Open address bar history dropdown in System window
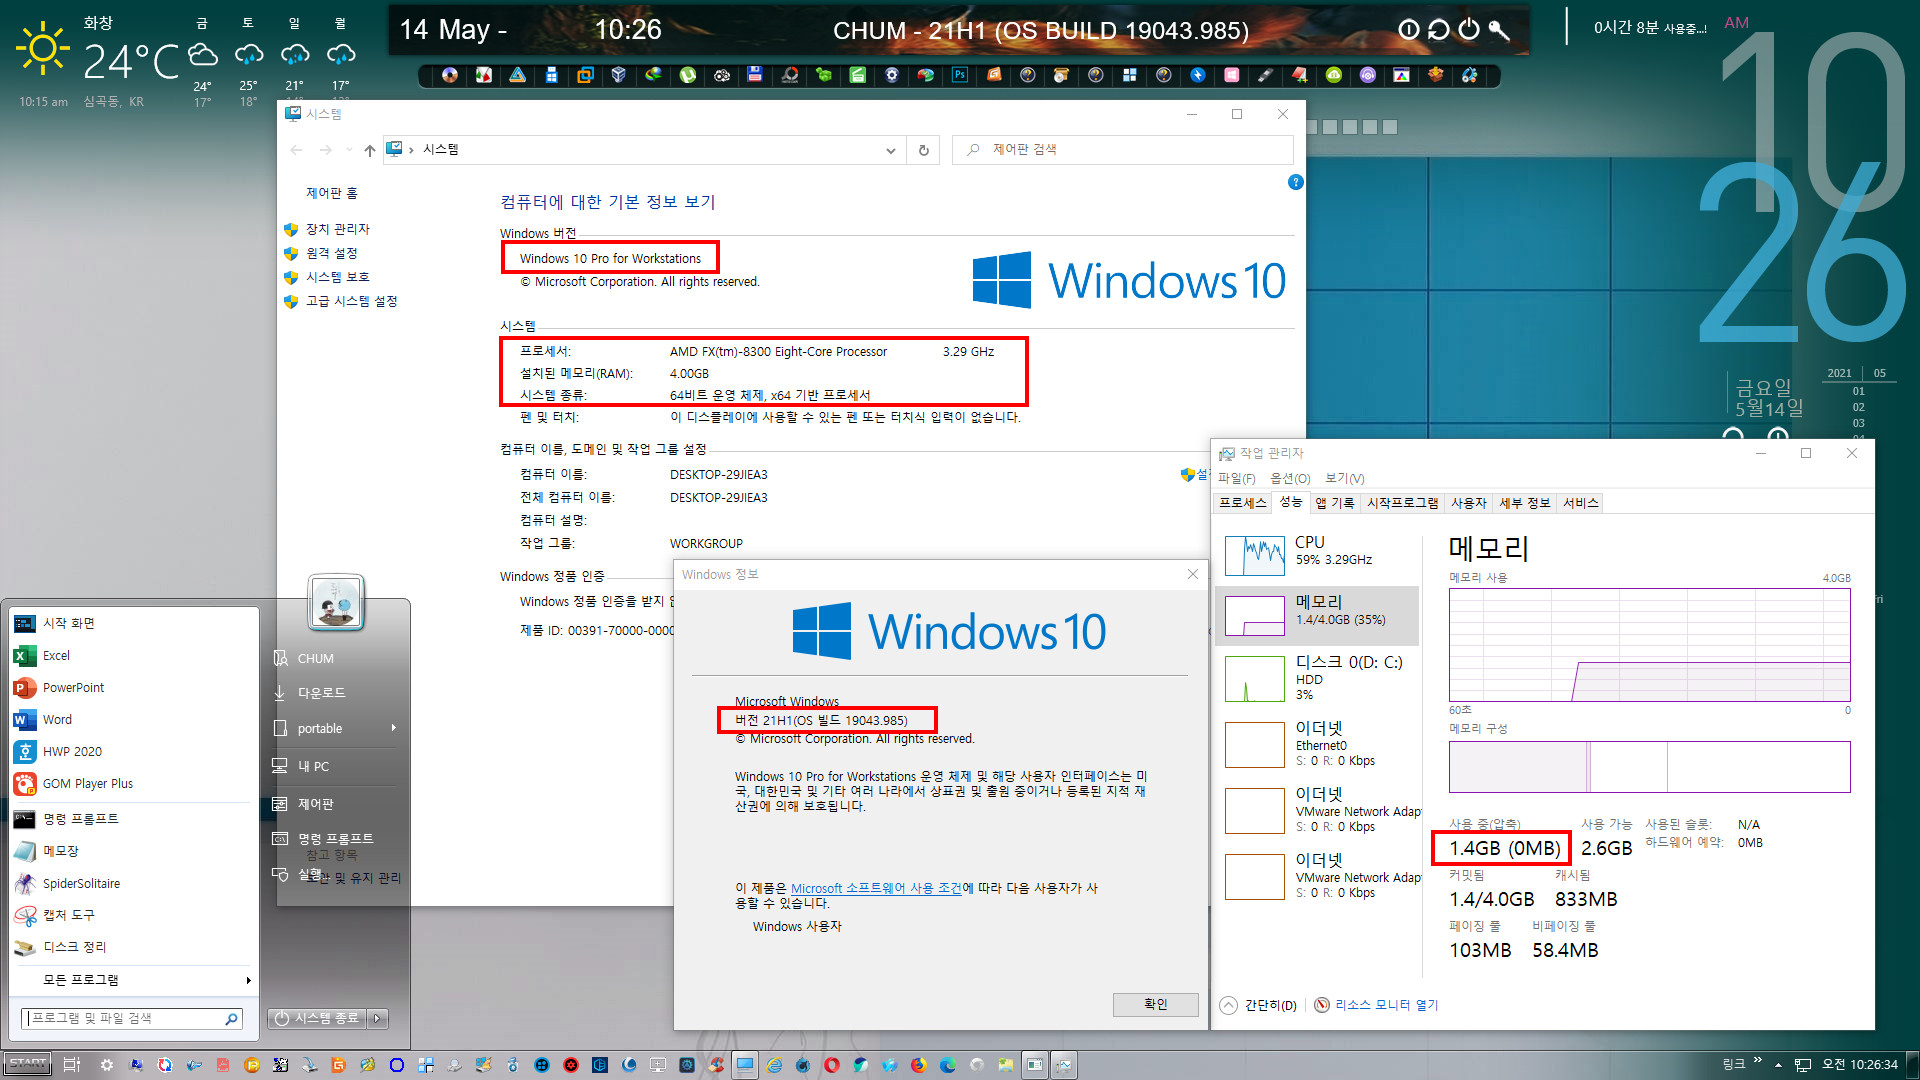The width and height of the screenshot is (1920, 1080). [890, 150]
